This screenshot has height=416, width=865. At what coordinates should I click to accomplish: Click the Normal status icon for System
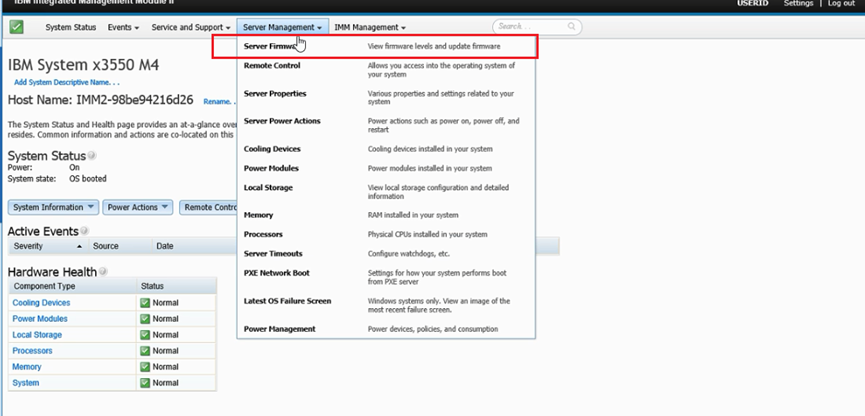coord(145,383)
